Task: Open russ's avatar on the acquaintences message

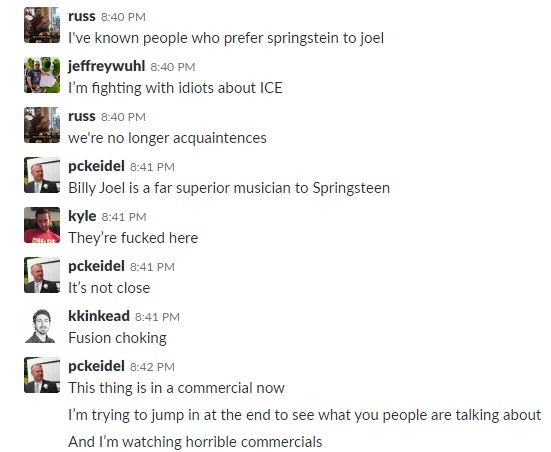Action: coord(42,125)
